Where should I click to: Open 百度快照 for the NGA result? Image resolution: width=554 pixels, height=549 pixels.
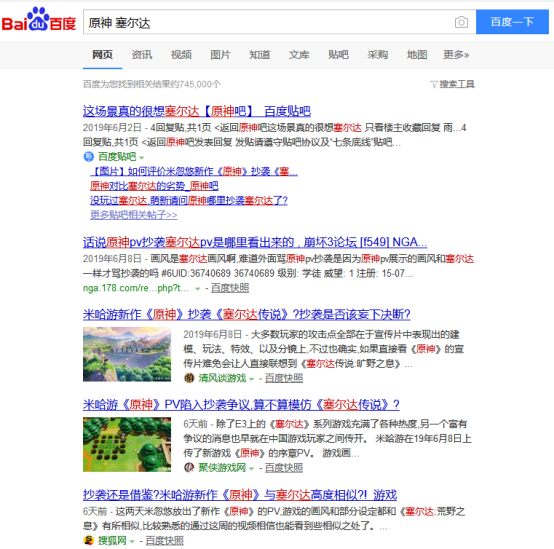(x=230, y=288)
